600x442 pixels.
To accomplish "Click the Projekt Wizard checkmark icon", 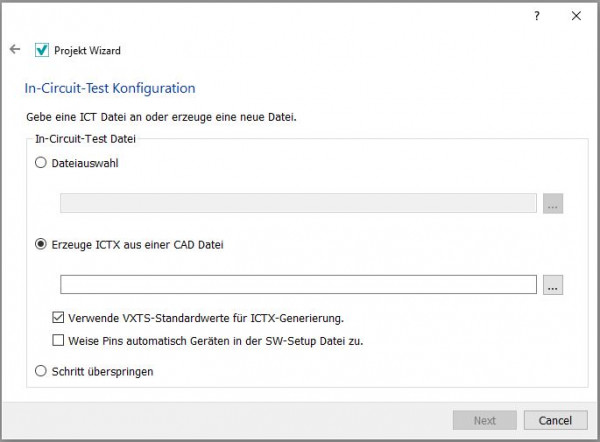I will click(41, 50).
